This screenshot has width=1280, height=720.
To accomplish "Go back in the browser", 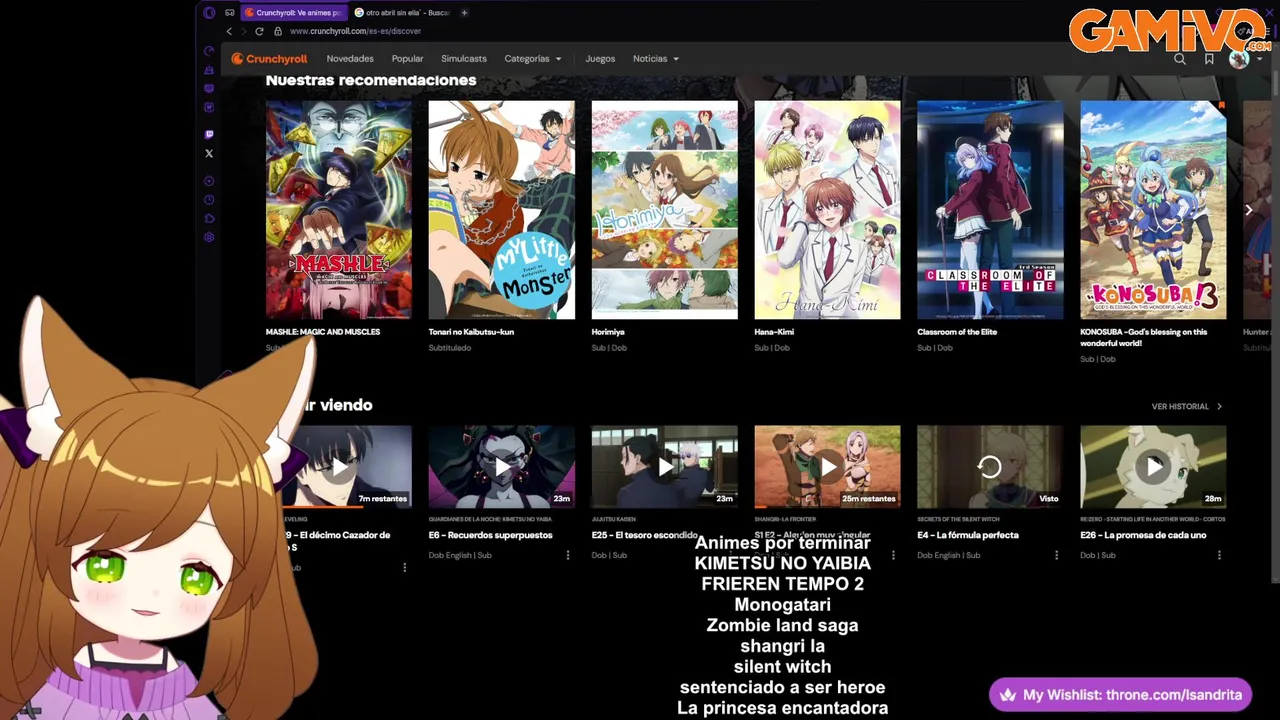I will (x=229, y=31).
